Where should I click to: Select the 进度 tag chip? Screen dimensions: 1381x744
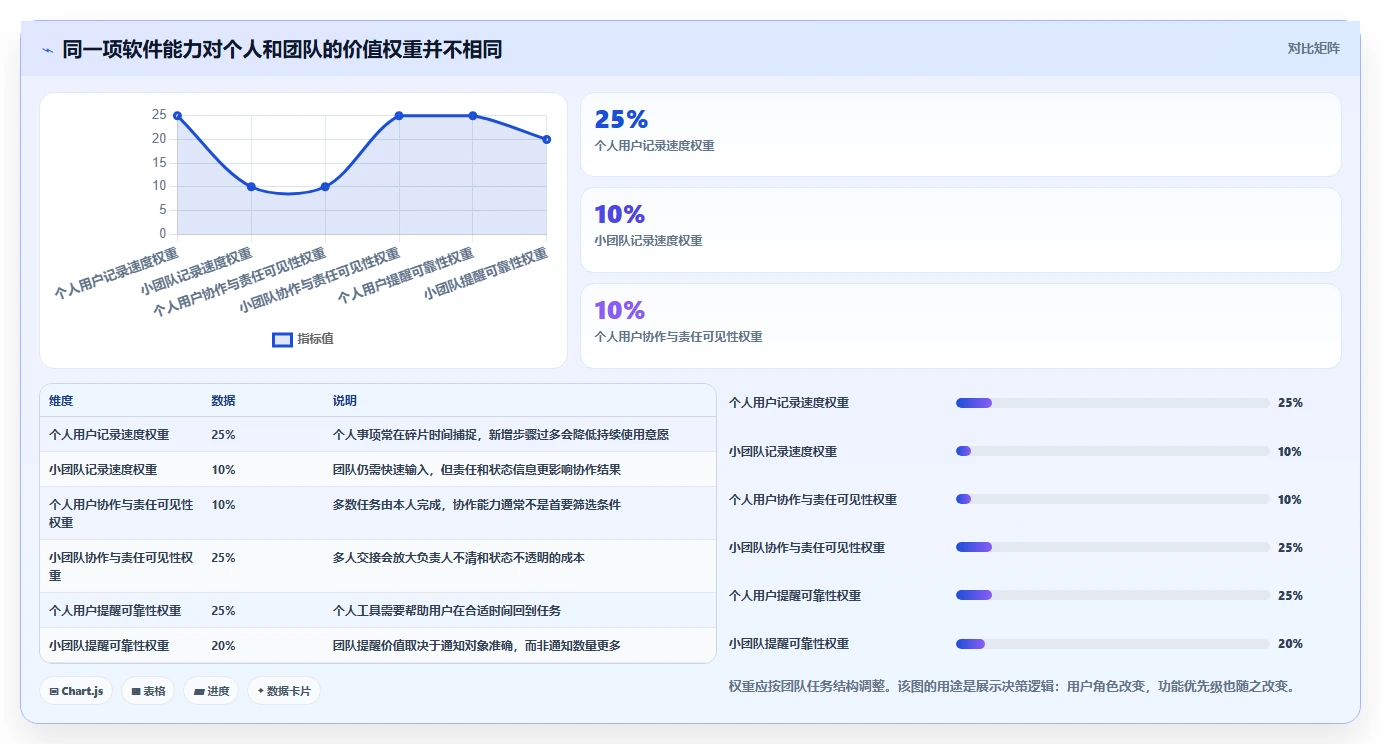click(211, 691)
